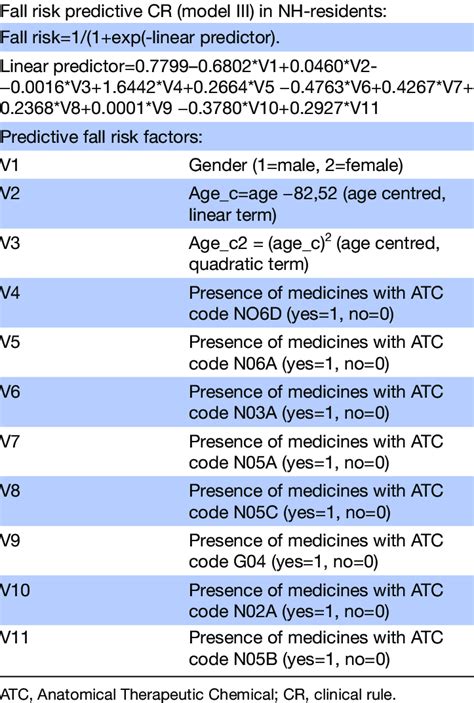Select the ATC abbreviation footnote text
Image resolution: width=474 pixels, height=703 pixels.
(x=198, y=694)
